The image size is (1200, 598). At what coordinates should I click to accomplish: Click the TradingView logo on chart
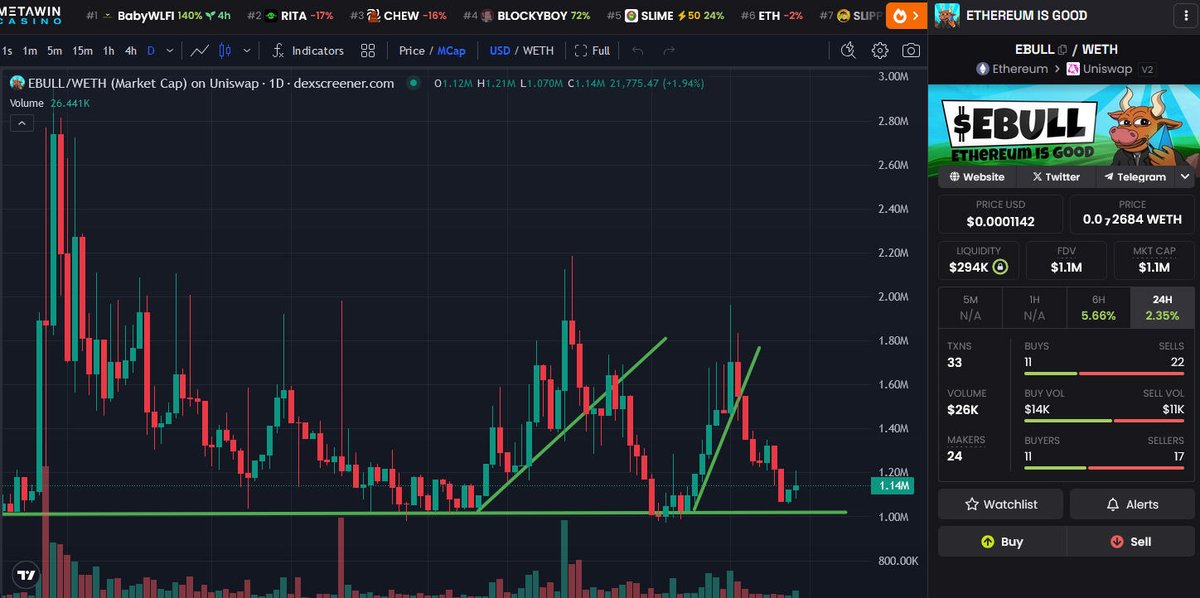click(27, 577)
